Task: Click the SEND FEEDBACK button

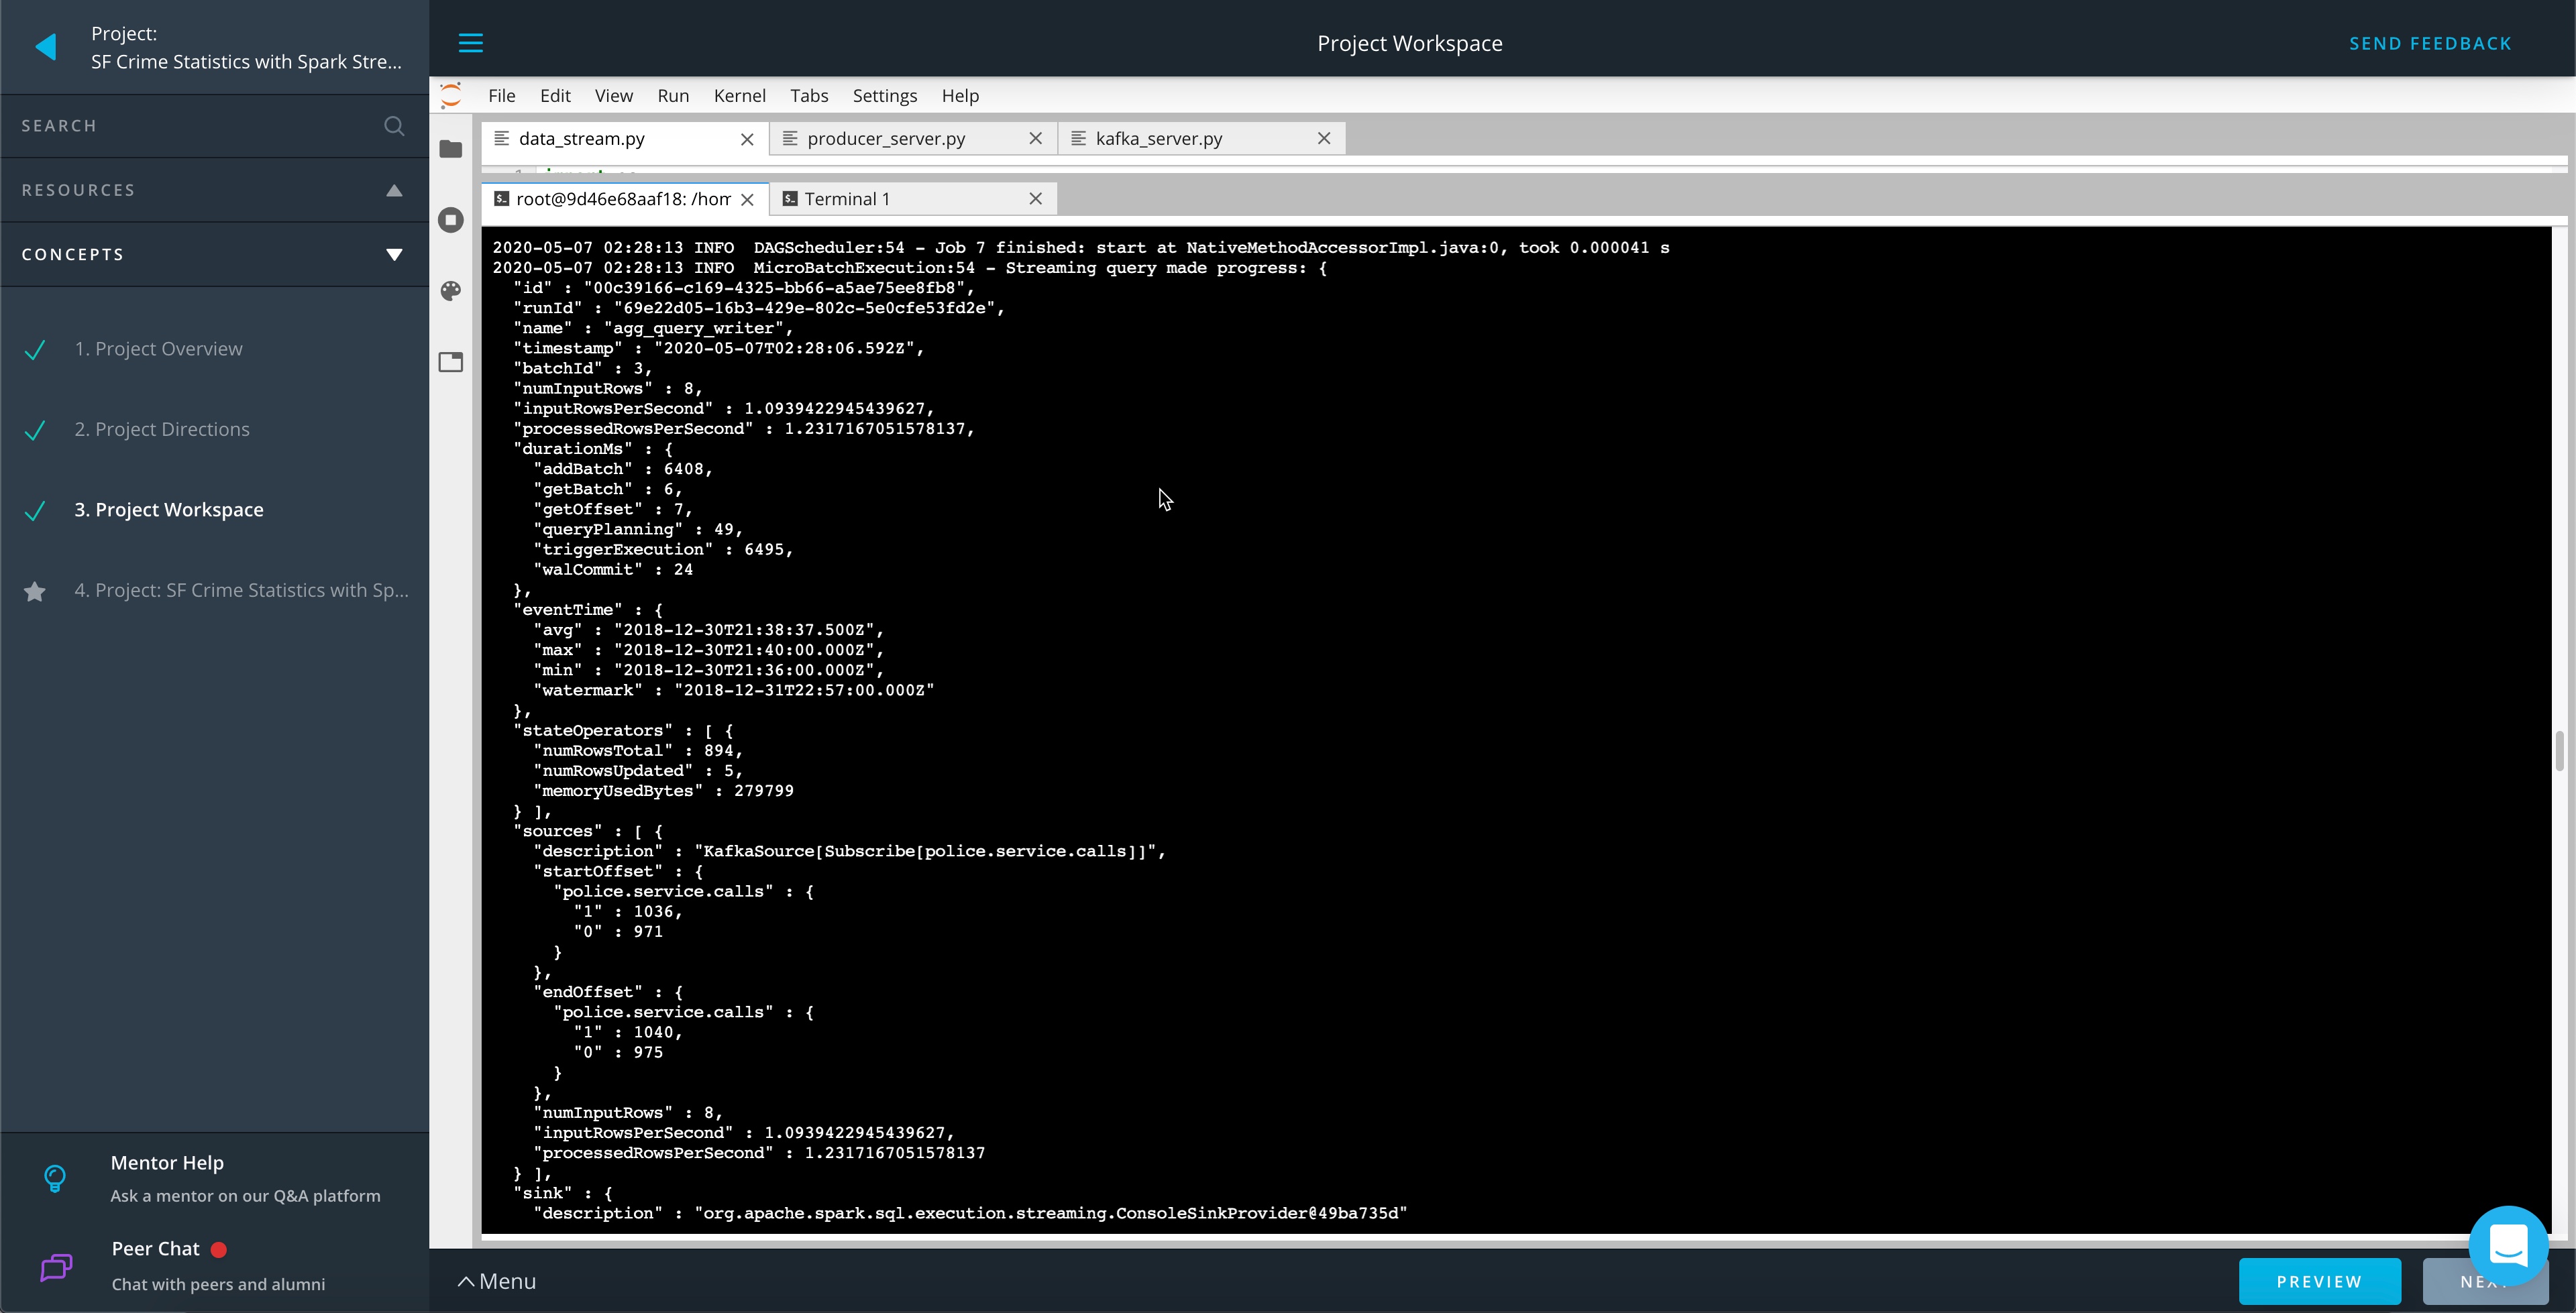Action: [x=2430, y=42]
